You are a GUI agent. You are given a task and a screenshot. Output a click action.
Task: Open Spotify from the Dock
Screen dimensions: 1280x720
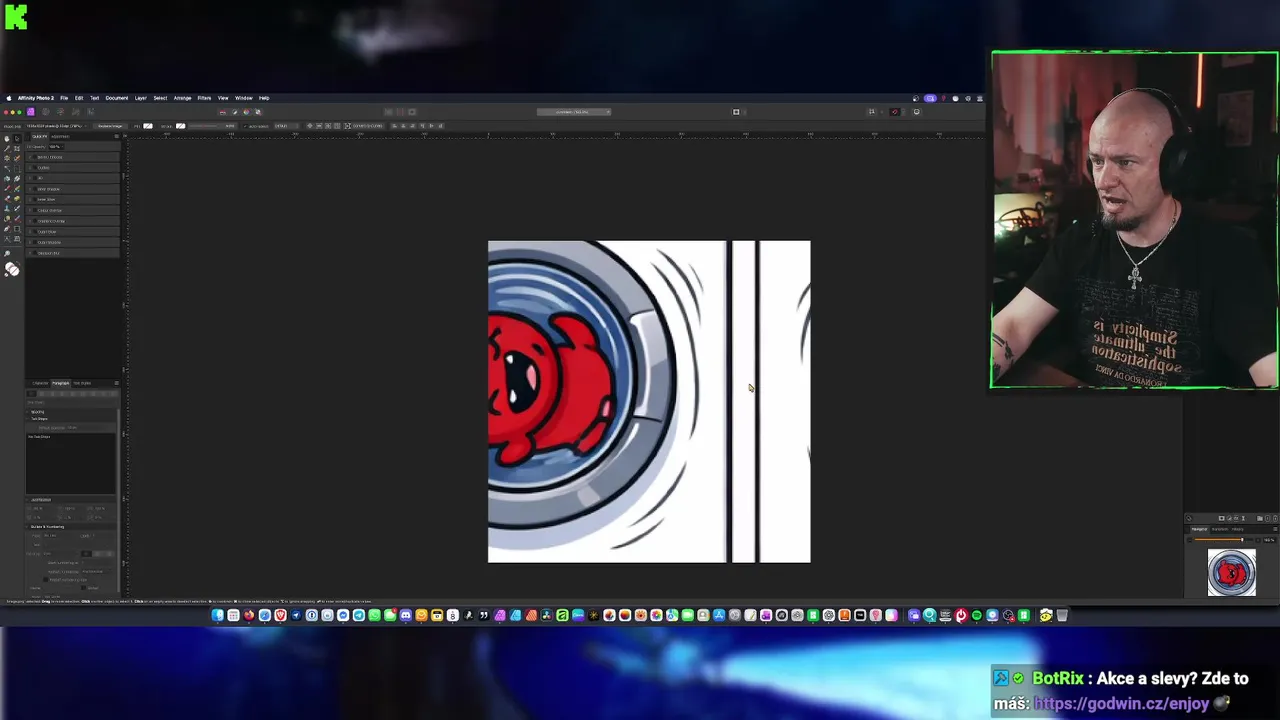pyautogui.click(x=977, y=615)
